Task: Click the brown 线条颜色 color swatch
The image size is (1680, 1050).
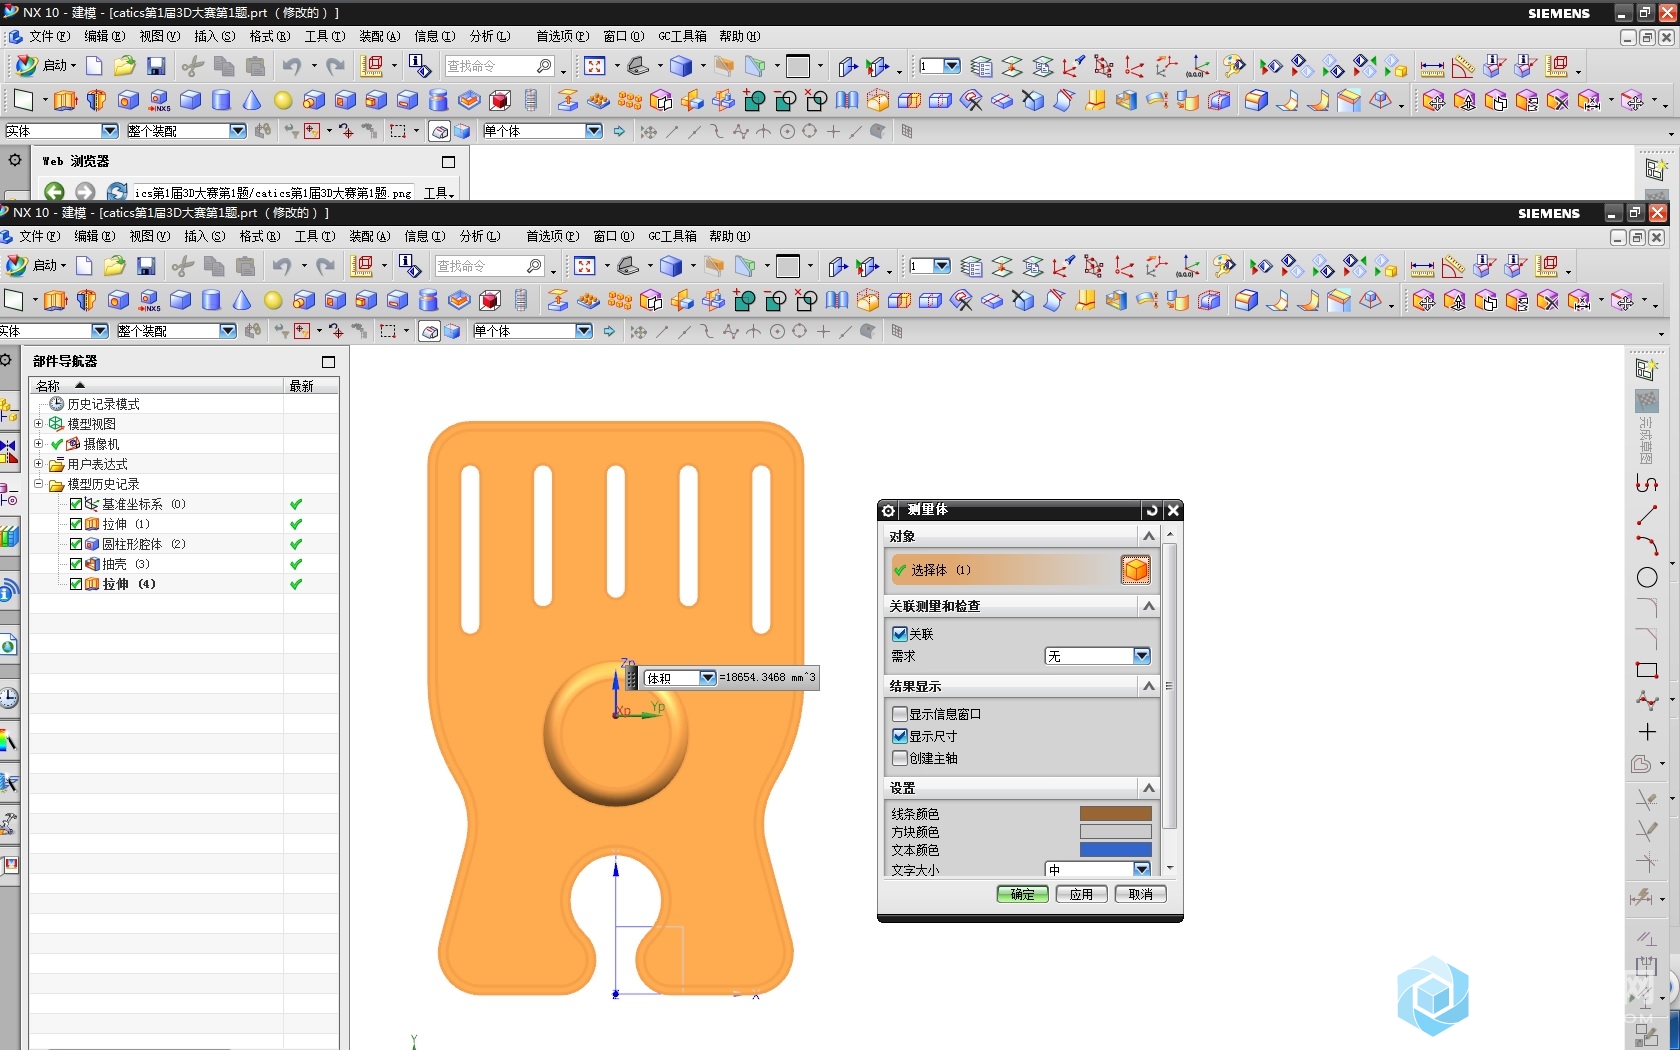Action: pos(1116,813)
